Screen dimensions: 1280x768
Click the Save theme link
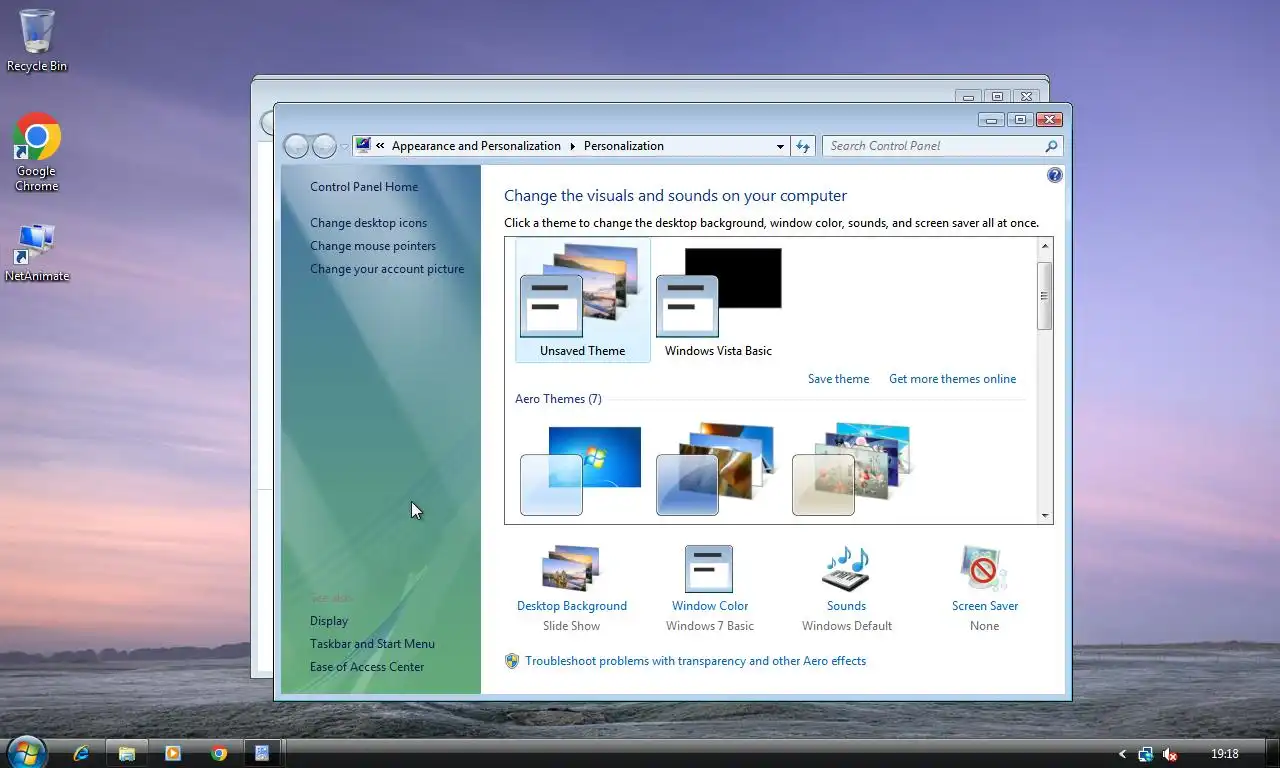click(838, 379)
